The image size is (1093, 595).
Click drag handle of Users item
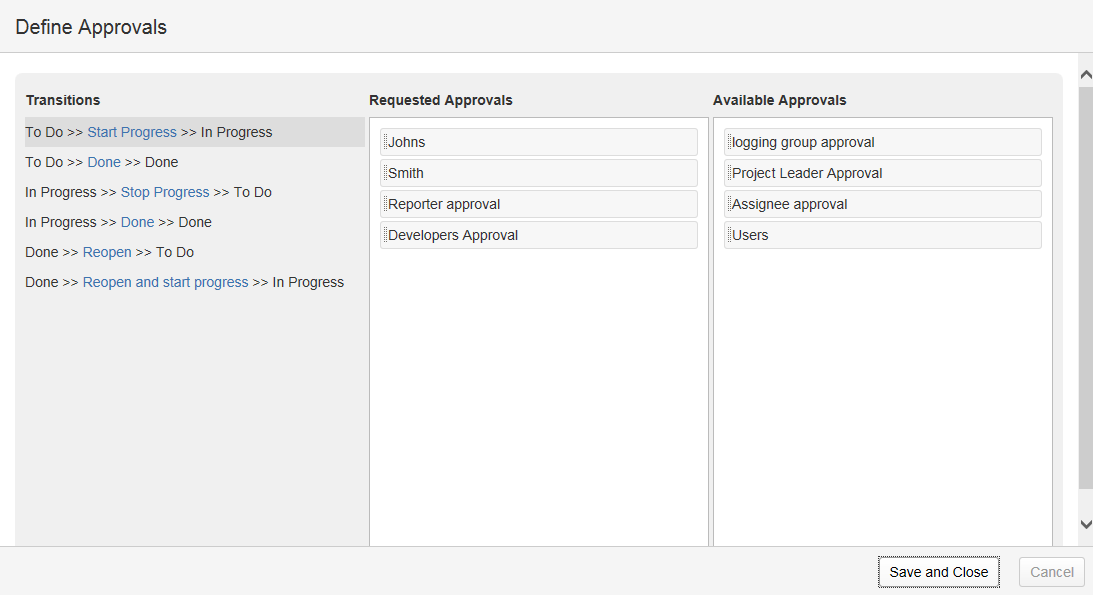point(729,235)
